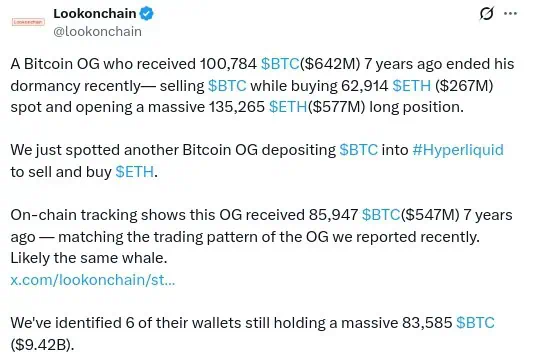Image resolution: width=534 pixels, height=364 pixels.
Task: Open $ETH cashtag after 135,265
Action: pos(288,107)
